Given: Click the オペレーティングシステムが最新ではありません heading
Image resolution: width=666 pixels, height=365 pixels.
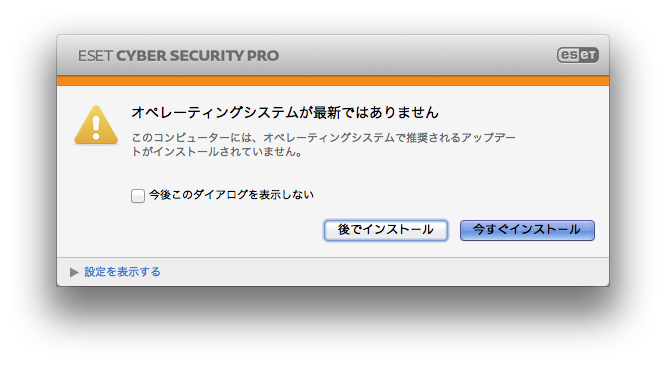Looking at the screenshot, I should pos(285,112).
